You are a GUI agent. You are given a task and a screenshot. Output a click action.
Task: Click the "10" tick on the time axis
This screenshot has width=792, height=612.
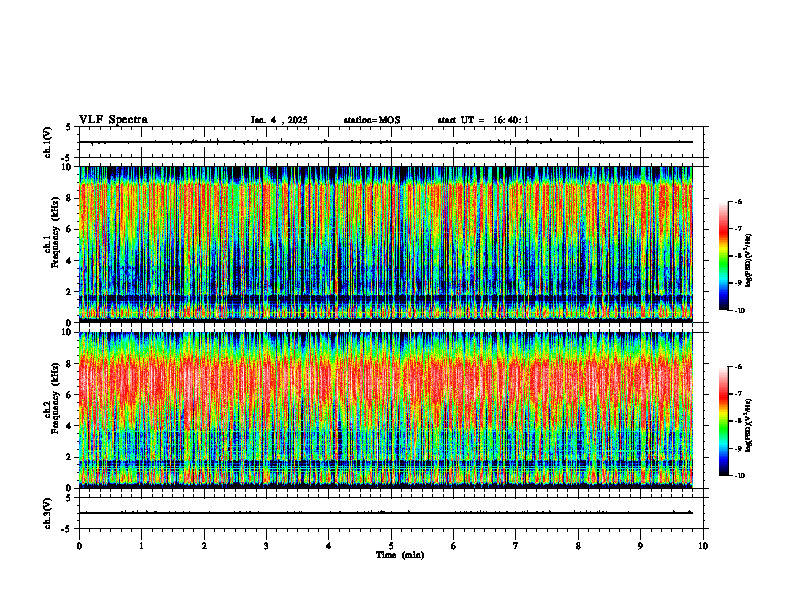pyautogui.click(x=703, y=546)
